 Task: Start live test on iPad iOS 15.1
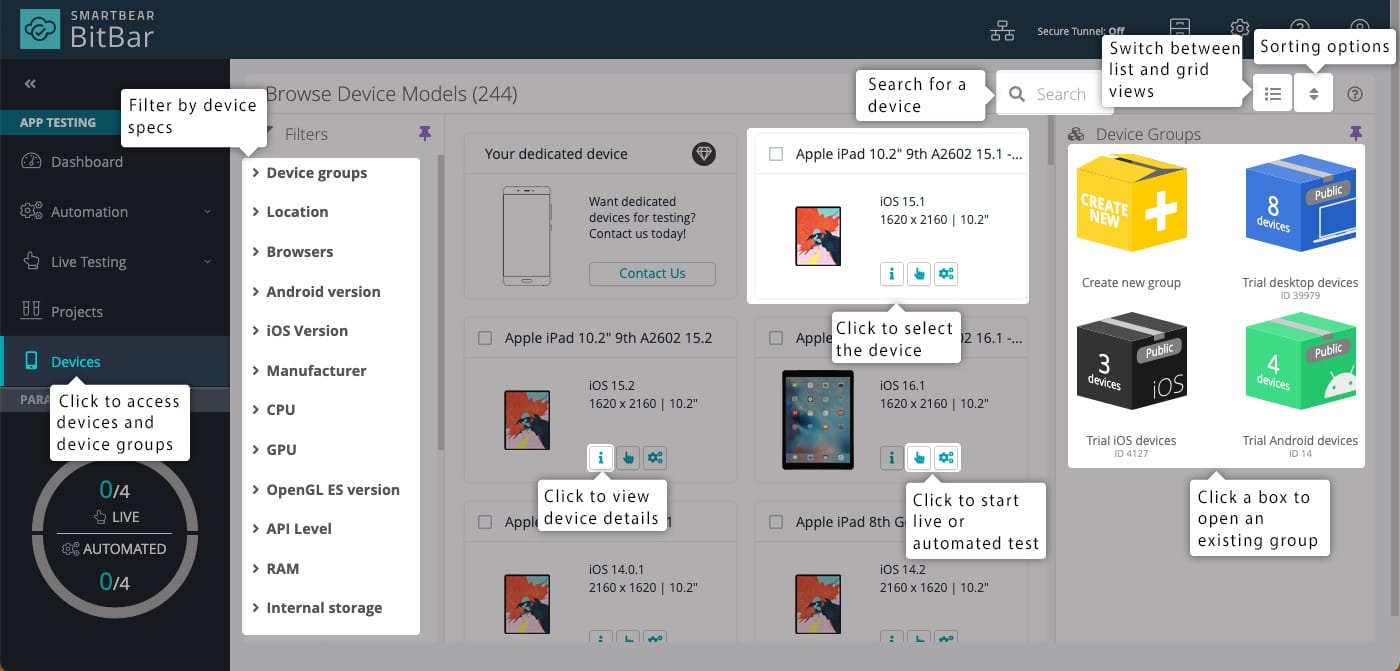[918, 273]
